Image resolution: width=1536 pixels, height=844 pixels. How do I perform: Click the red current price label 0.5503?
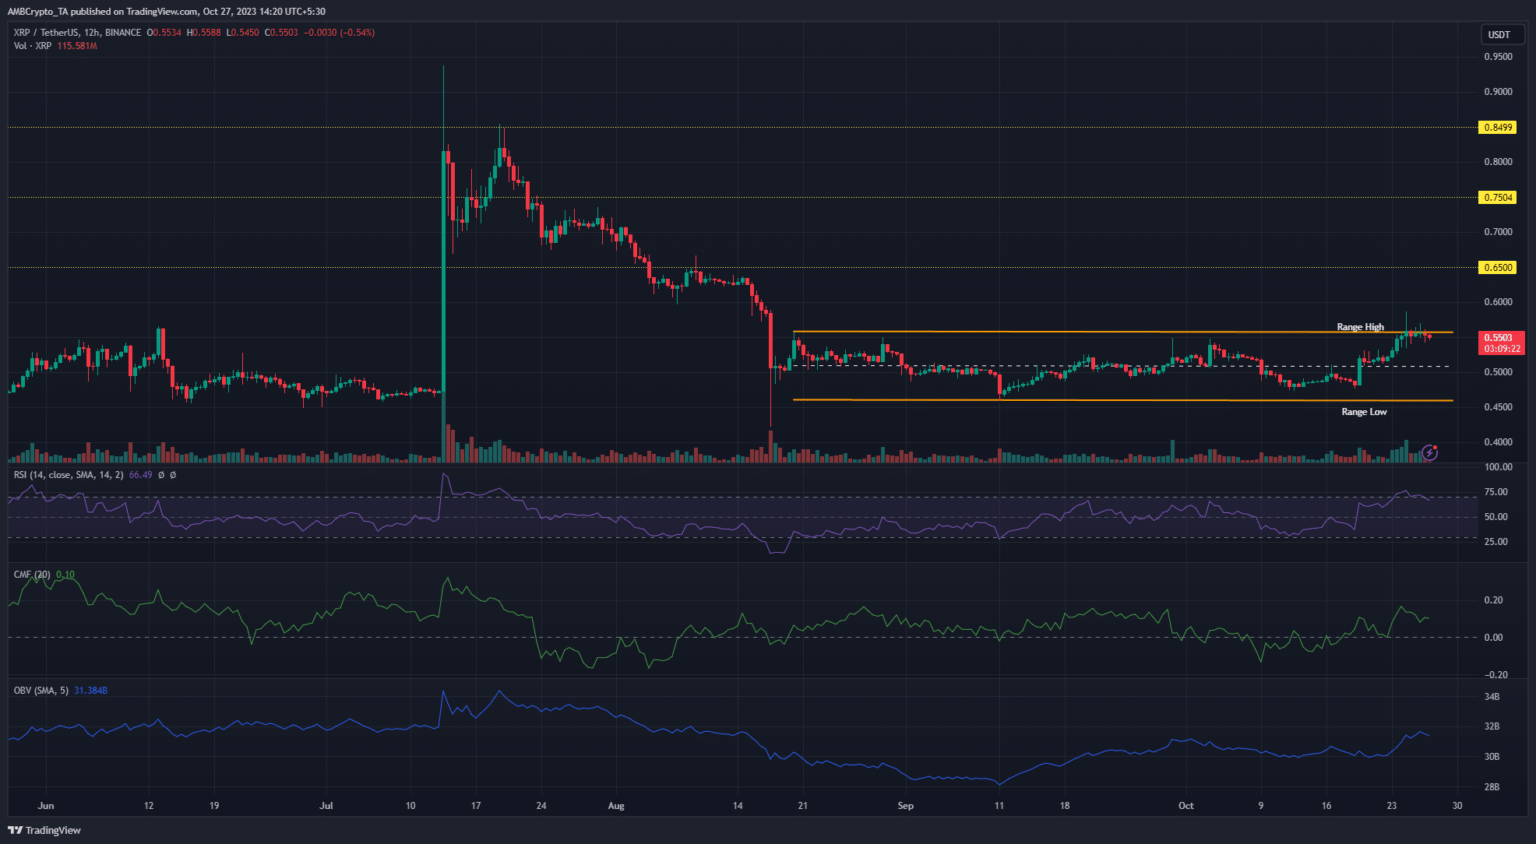coord(1501,339)
